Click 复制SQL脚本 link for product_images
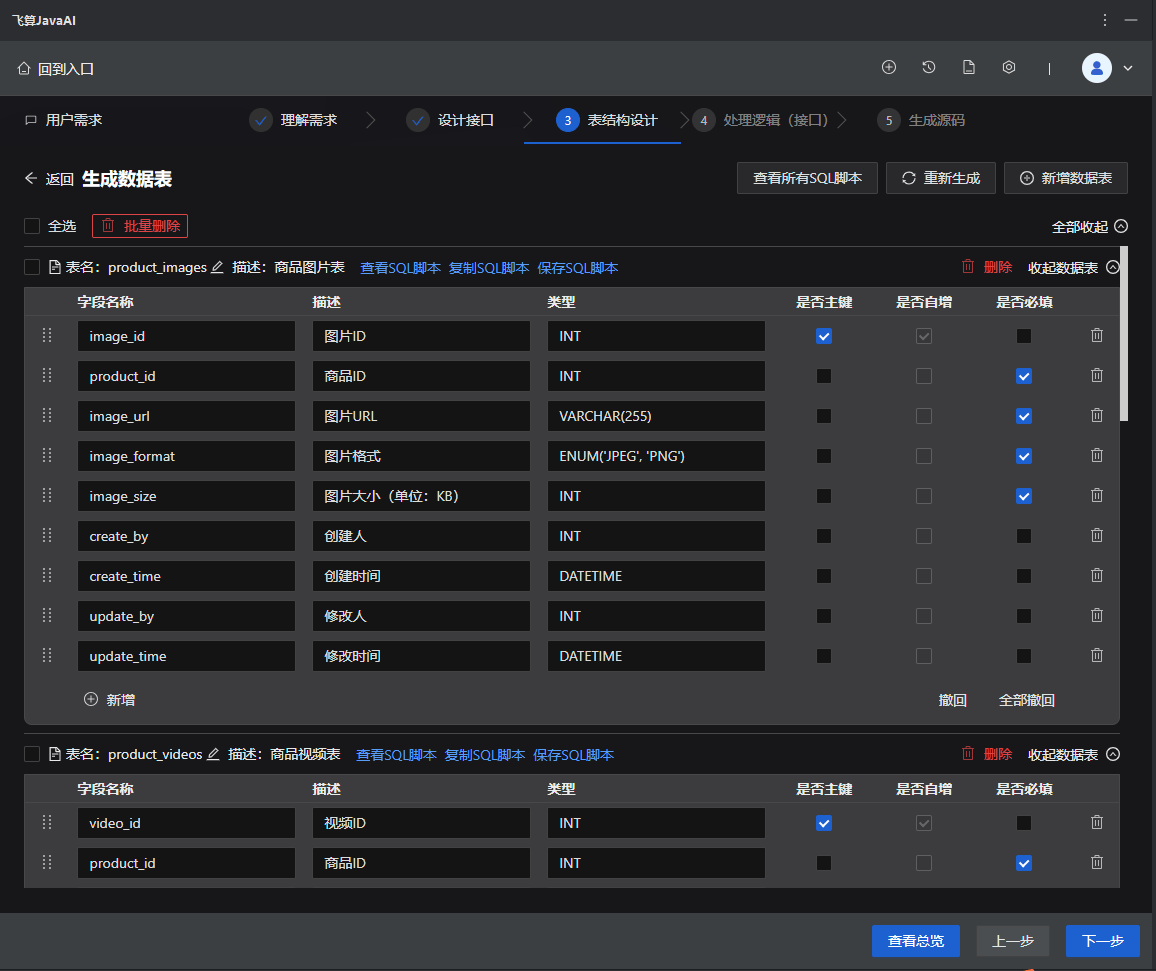The height and width of the screenshot is (971, 1156). (489, 268)
